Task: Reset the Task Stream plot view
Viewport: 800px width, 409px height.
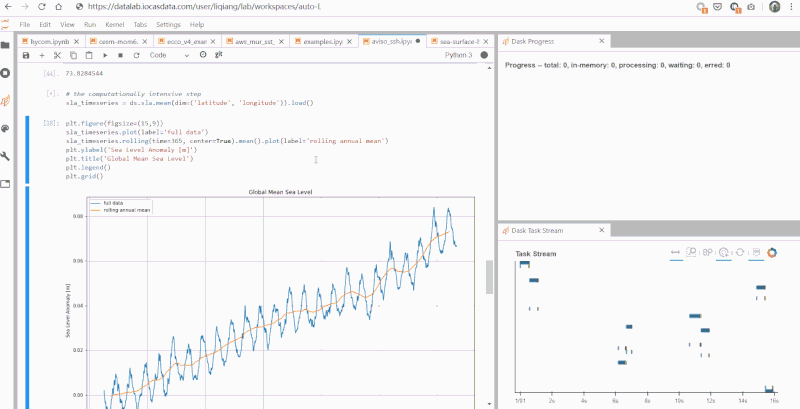Action: coord(740,252)
